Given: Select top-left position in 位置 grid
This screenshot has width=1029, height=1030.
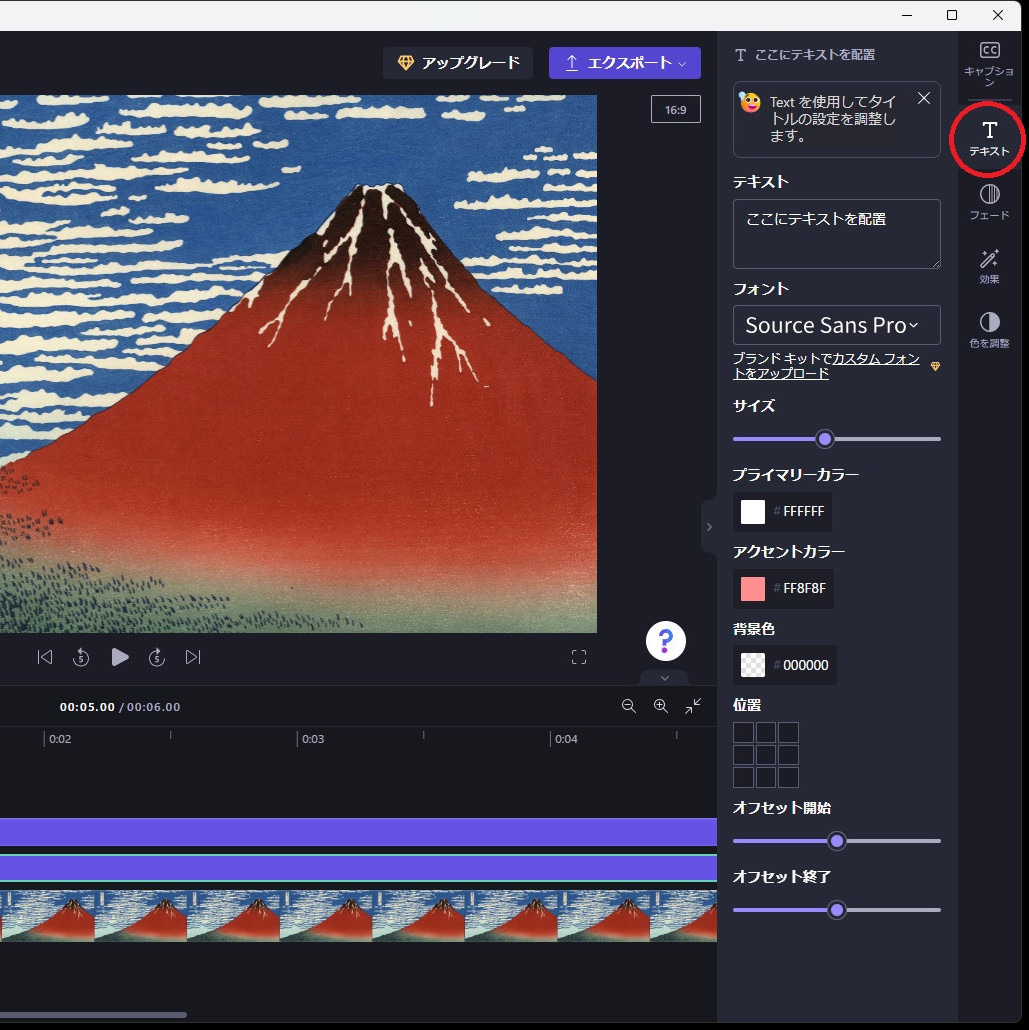Looking at the screenshot, I should pos(744,732).
